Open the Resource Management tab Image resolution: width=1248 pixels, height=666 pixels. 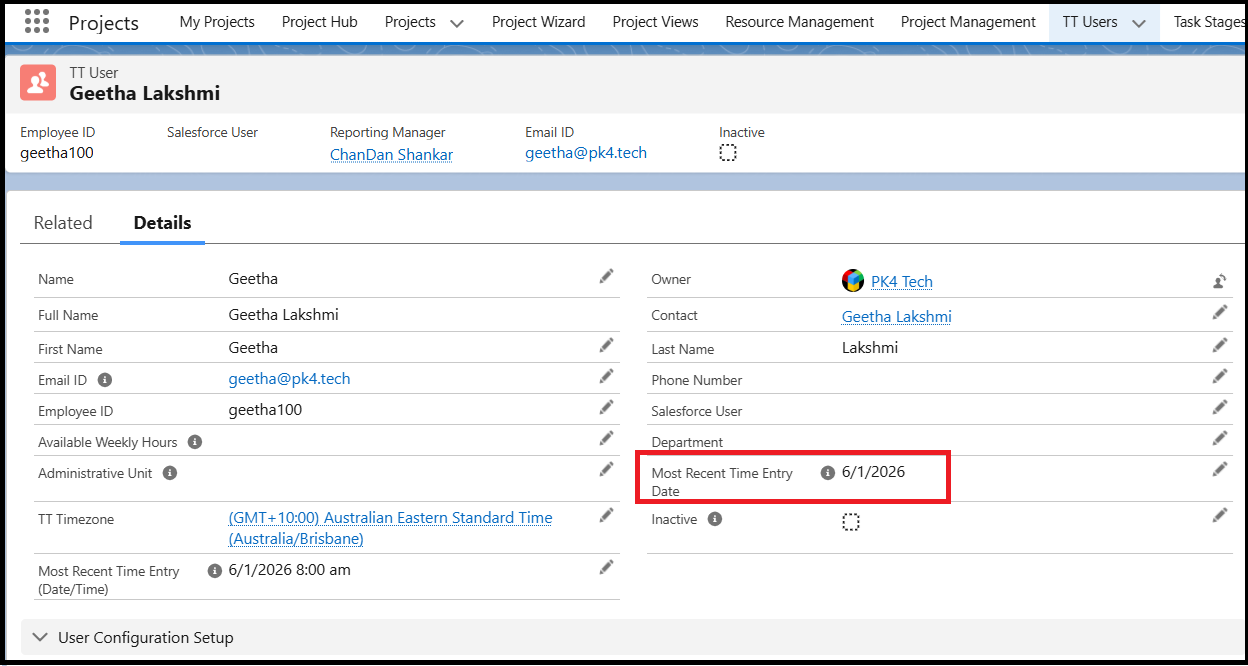click(x=800, y=22)
